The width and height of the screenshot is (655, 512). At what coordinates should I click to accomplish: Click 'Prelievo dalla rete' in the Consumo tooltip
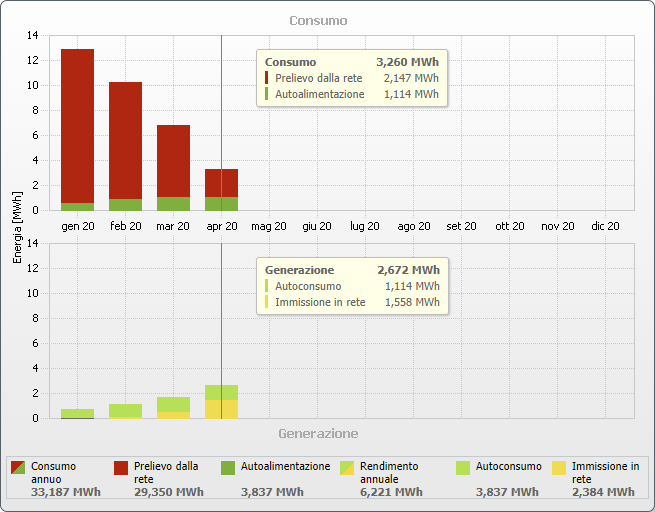319,78
